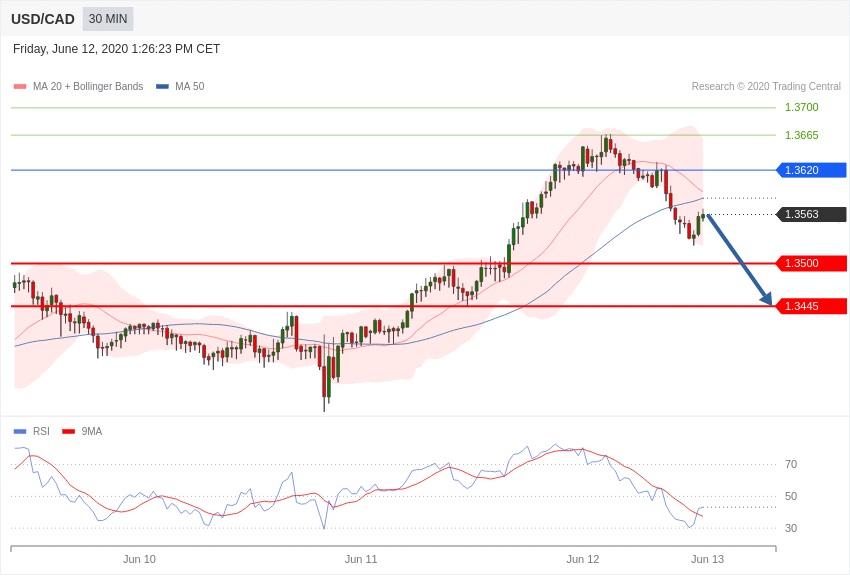Click the 30 MIN timeframe badge
The width and height of the screenshot is (850, 576).
click(x=108, y=19)
